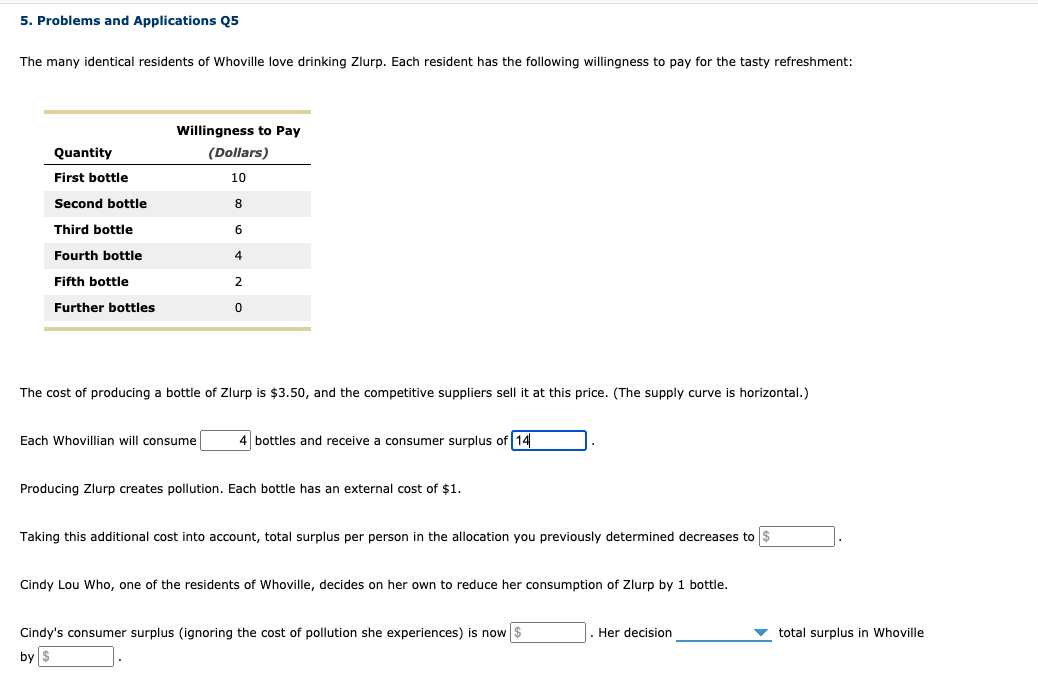This screenshot has height=688, width=1038.
Task: Click Cindy's consumer surplus dollar input
Action: [548, 632]
